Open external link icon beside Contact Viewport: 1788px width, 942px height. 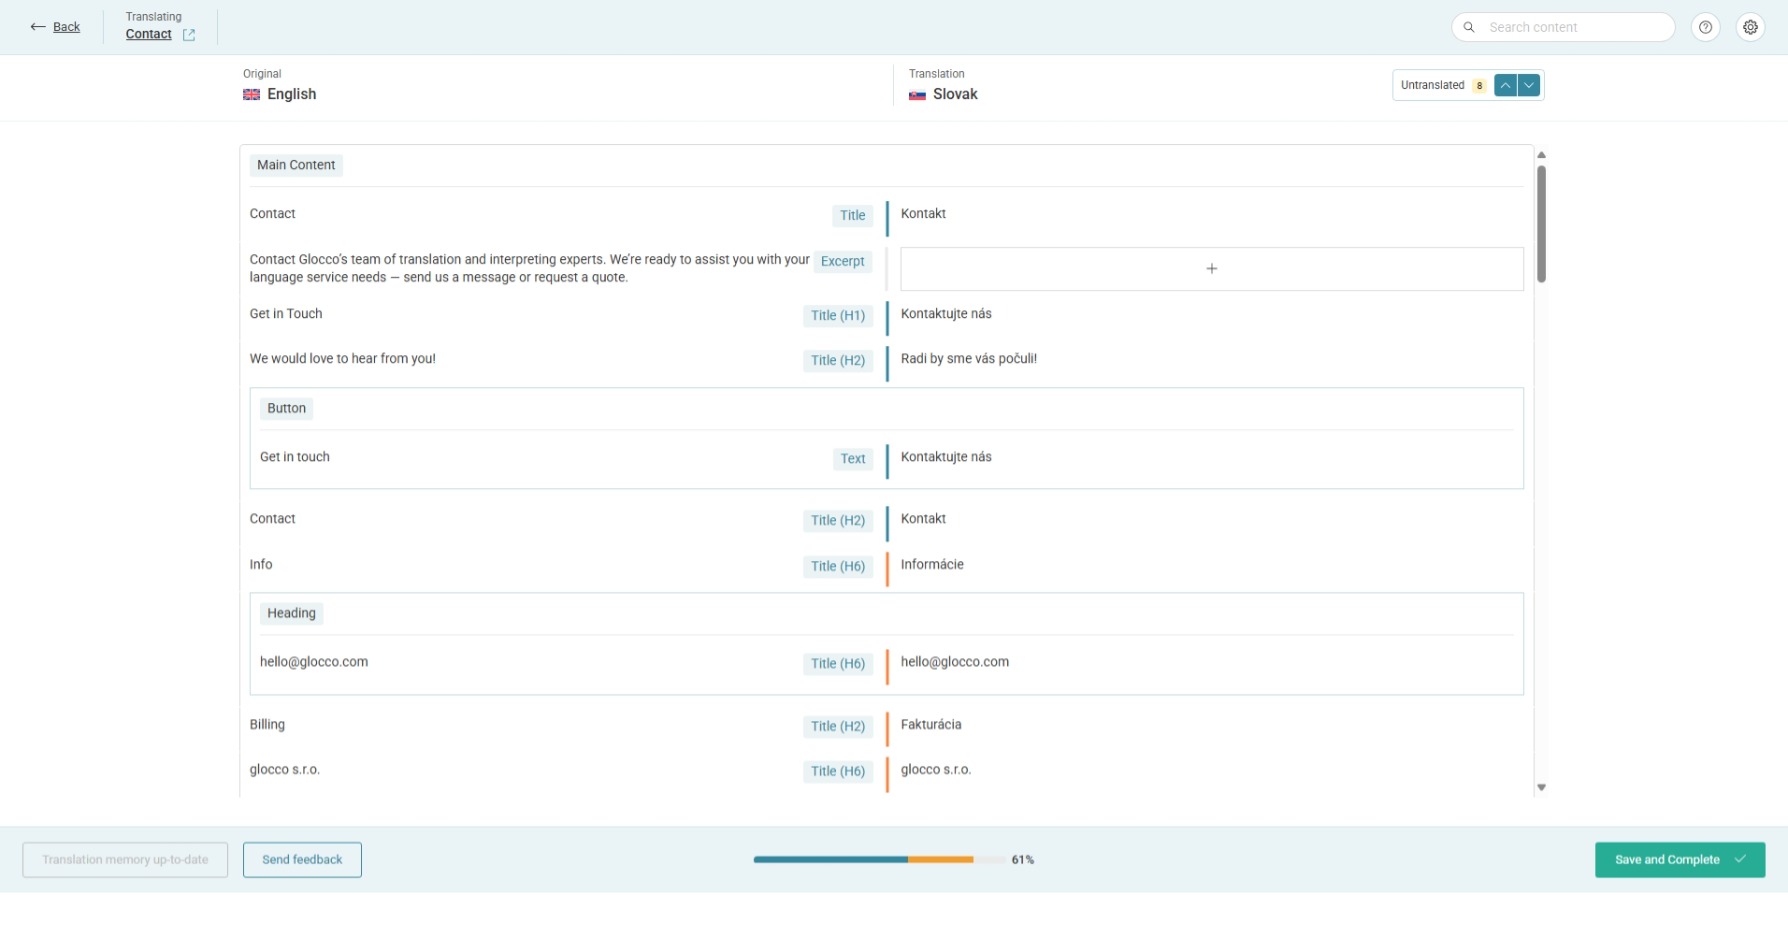tap(189, 35)
